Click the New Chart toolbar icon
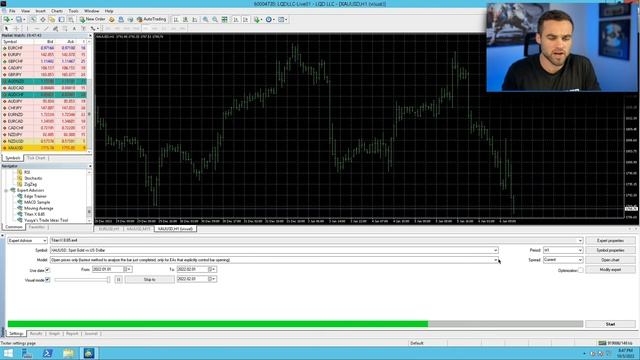Image resolution: width=640 pixels, height=360 pixels. pyautogui.click(x=7, y=19)
